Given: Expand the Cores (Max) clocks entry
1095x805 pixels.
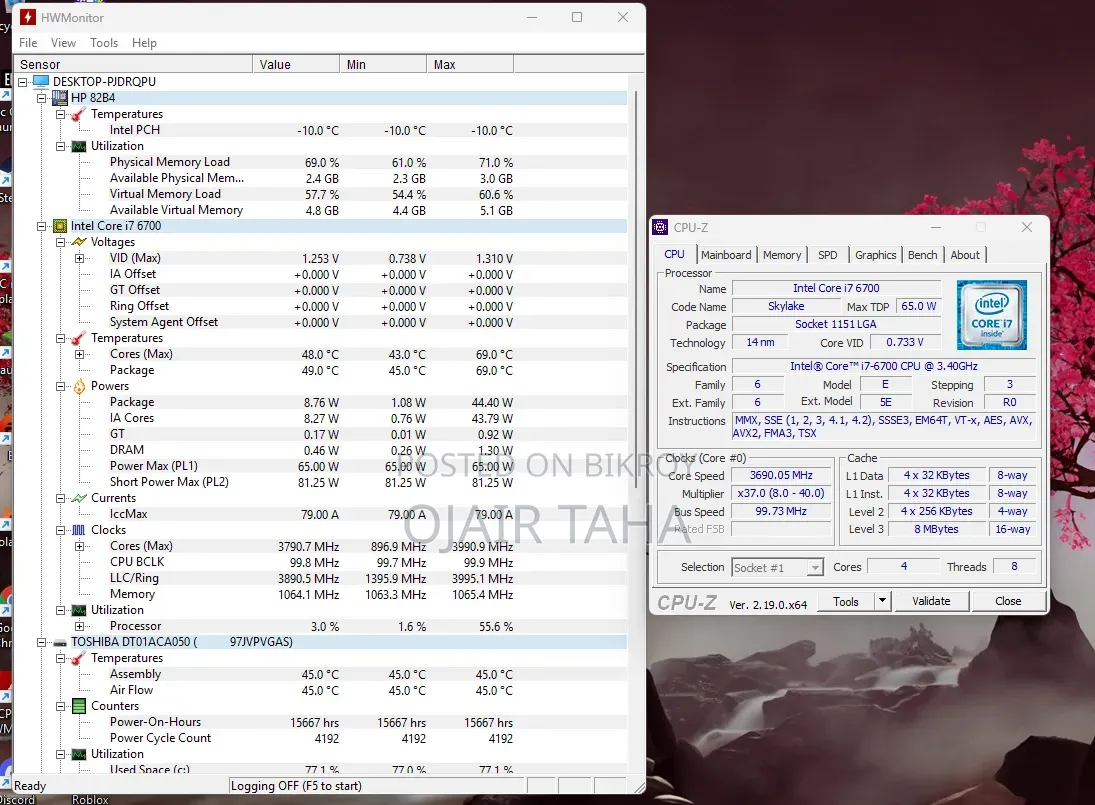Looking at the screenshot, I should point(80,547).
